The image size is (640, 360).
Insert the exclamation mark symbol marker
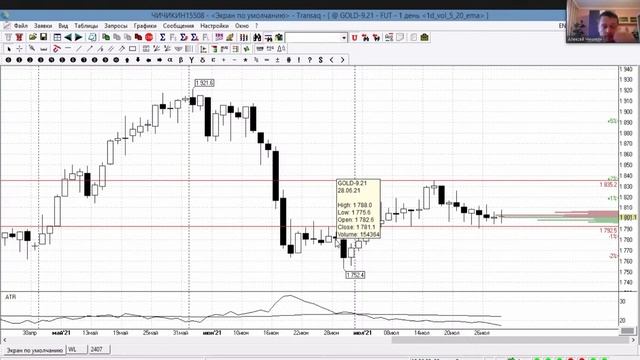(299, 60)
